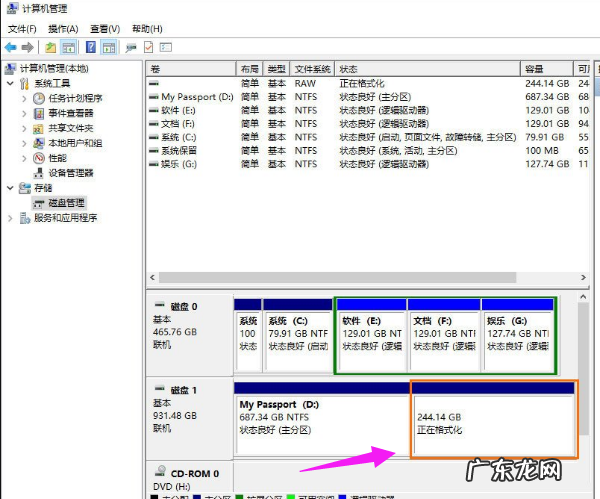600x499 pixels.
Task: Select 设备管理器 in the tree
Action: coord(71,173)
